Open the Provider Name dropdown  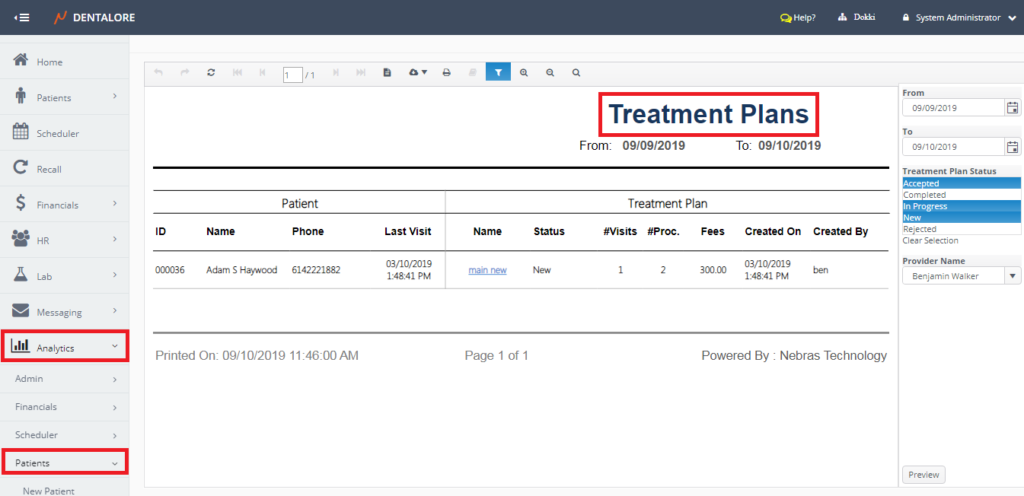(x=1012, y=276)
